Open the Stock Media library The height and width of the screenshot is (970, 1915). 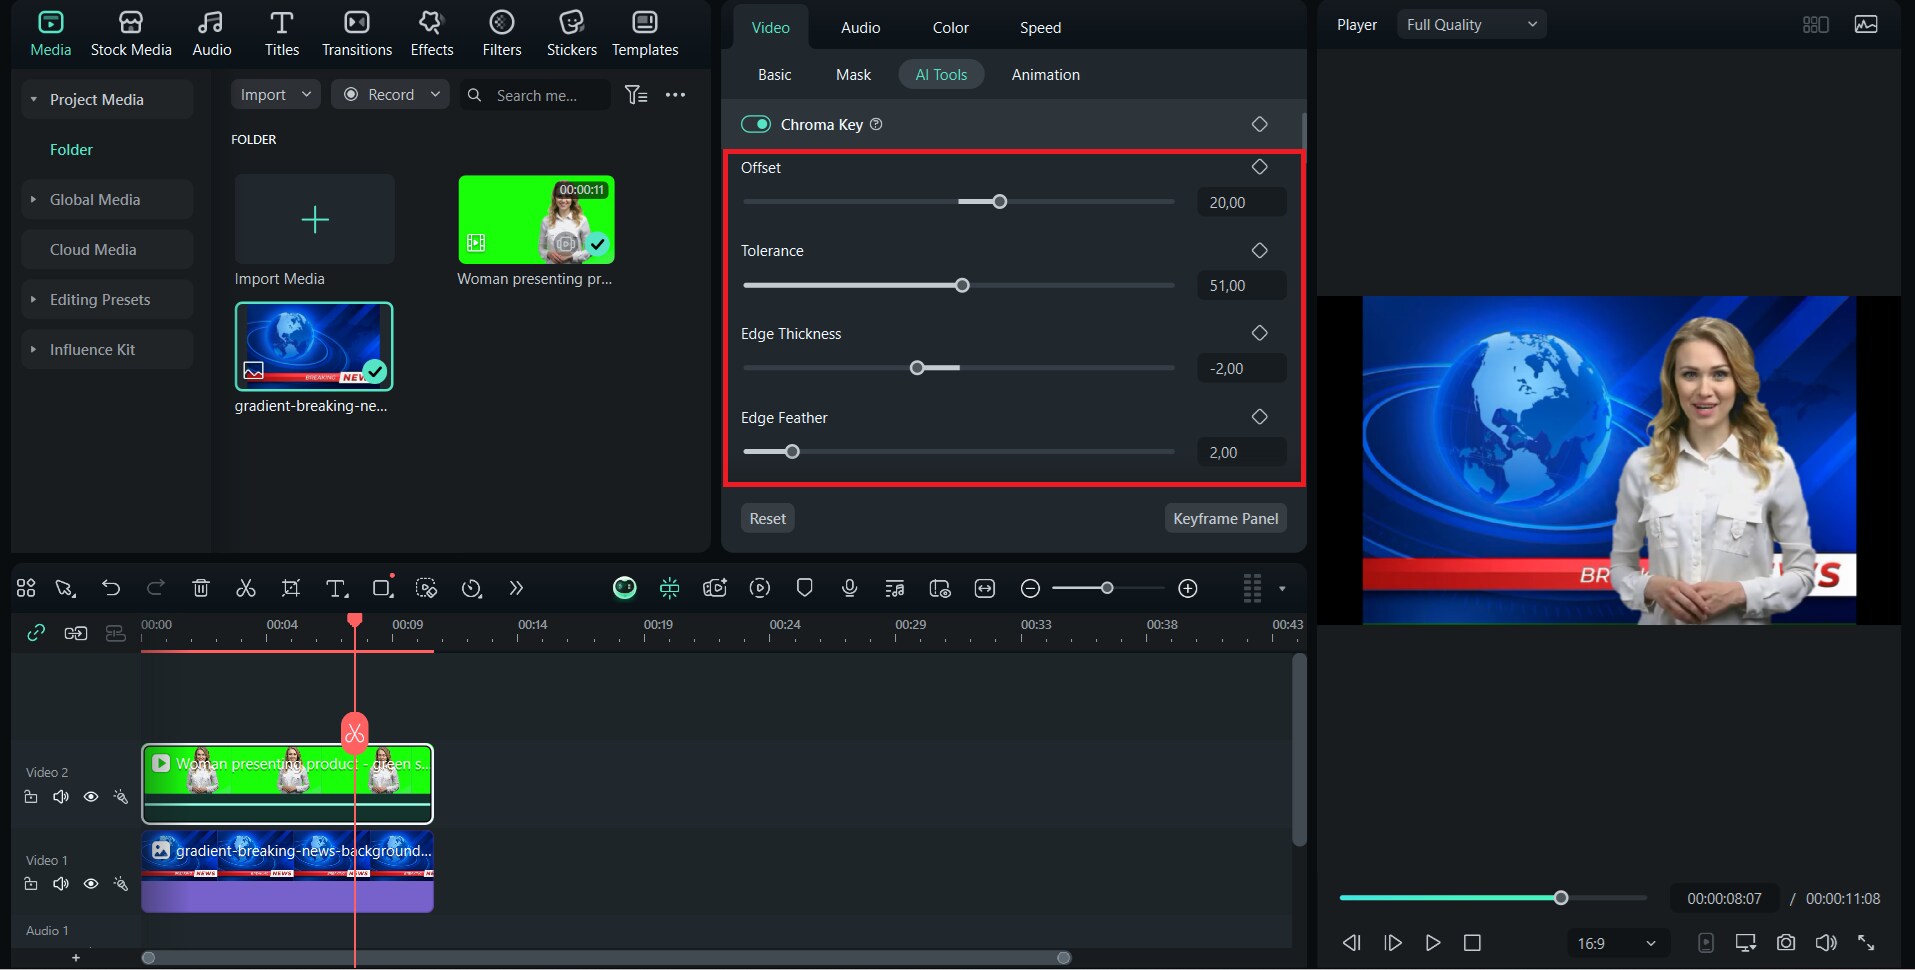[131, 34]
